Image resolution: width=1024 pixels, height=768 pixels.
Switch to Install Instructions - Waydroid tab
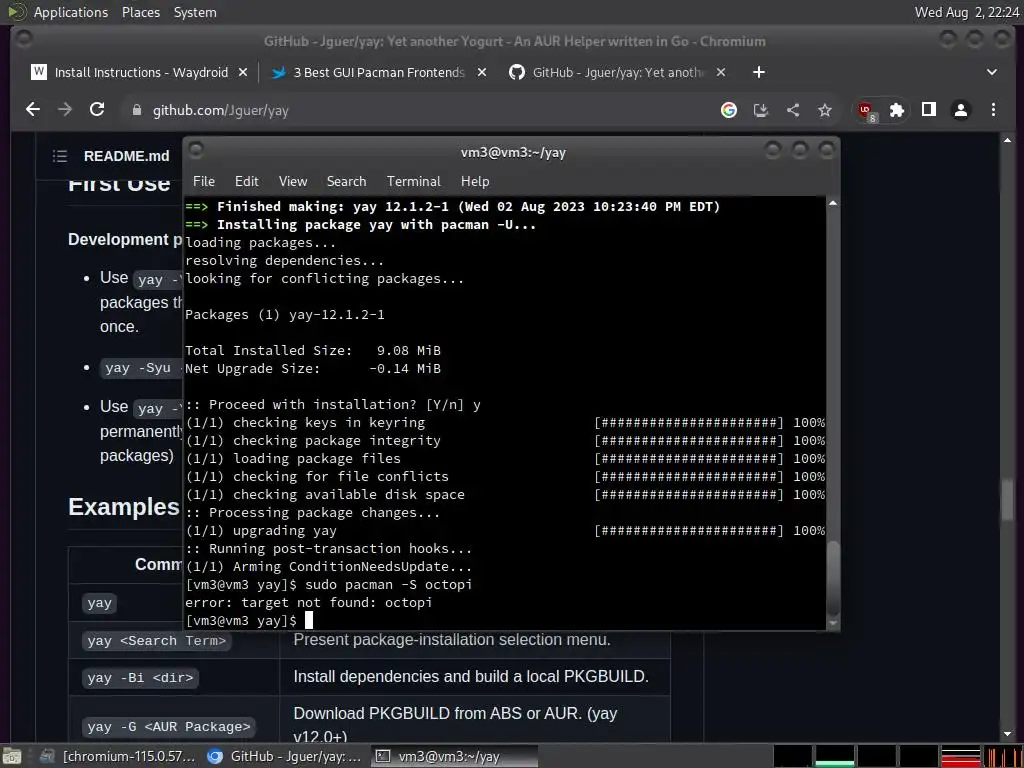(140, 72)
